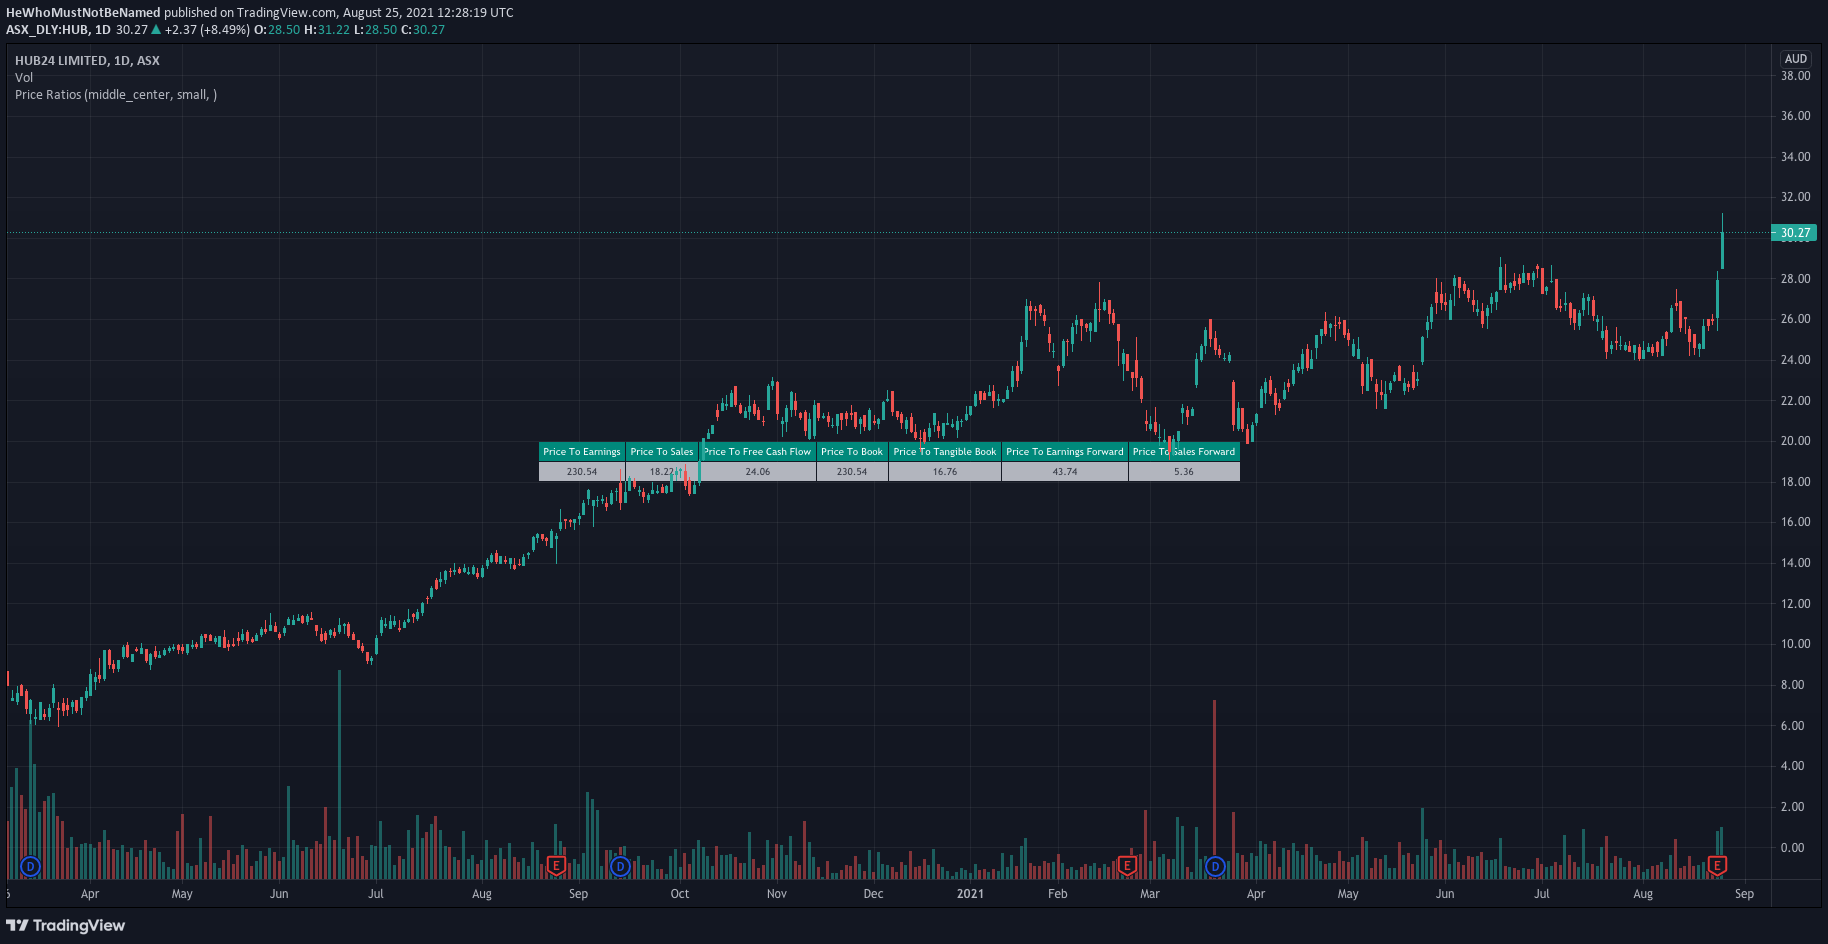Click the ASX_DLY:HUB symbol in header
This screenshot has width=1828, height=944.
(47, 30)
